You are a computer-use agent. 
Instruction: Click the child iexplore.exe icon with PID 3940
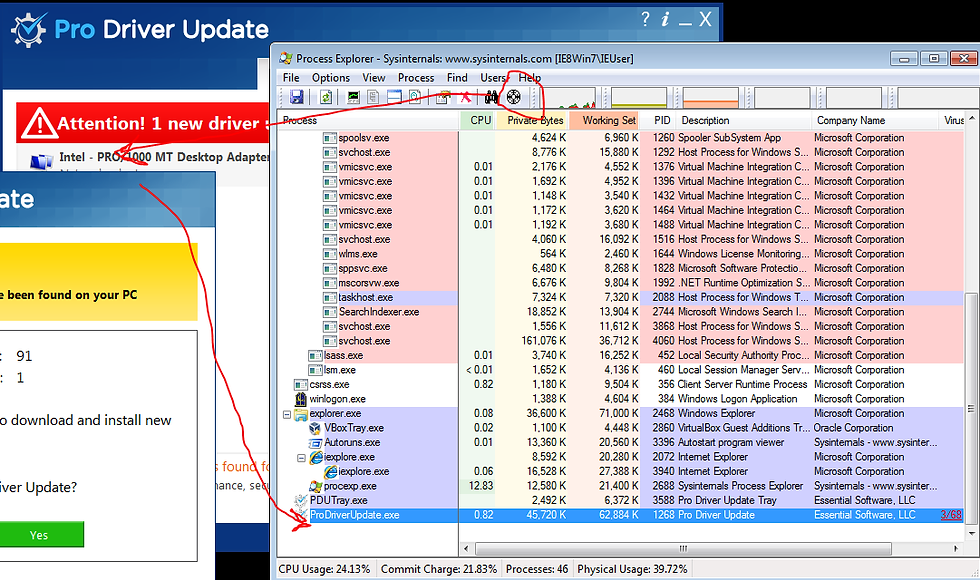330,472
